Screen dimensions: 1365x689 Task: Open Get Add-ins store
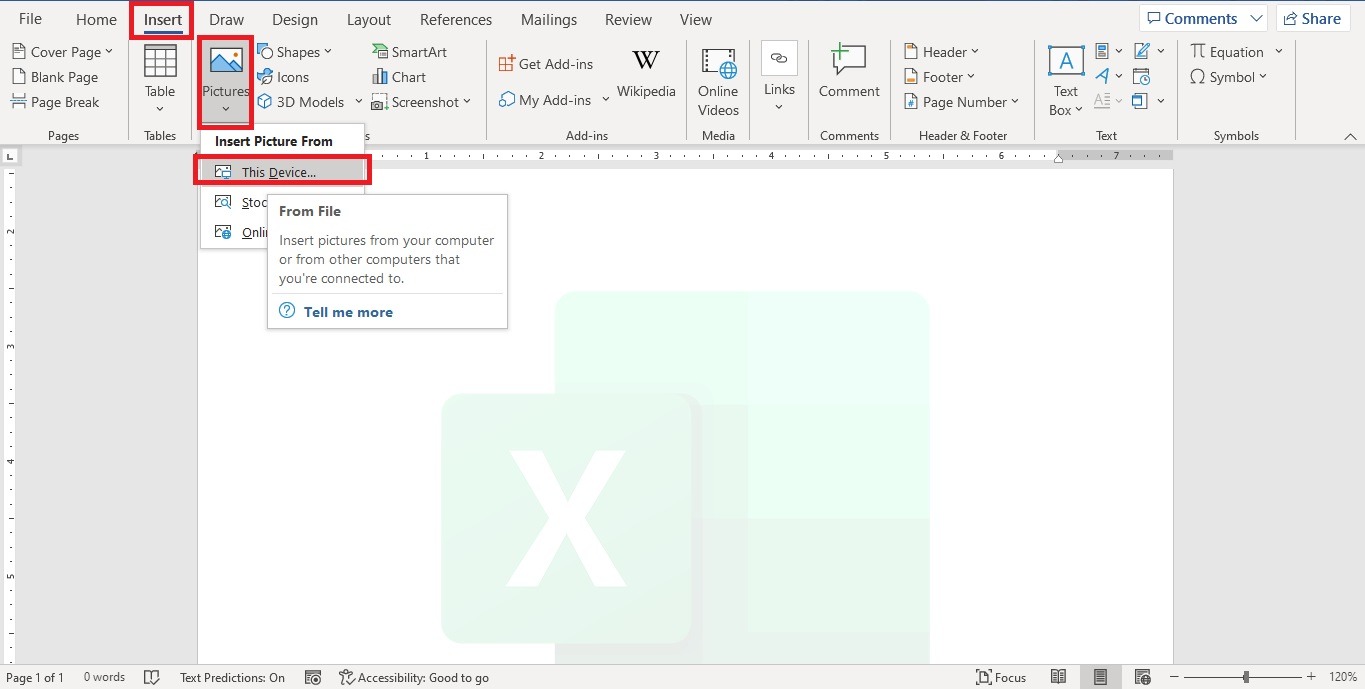point(546,64)
